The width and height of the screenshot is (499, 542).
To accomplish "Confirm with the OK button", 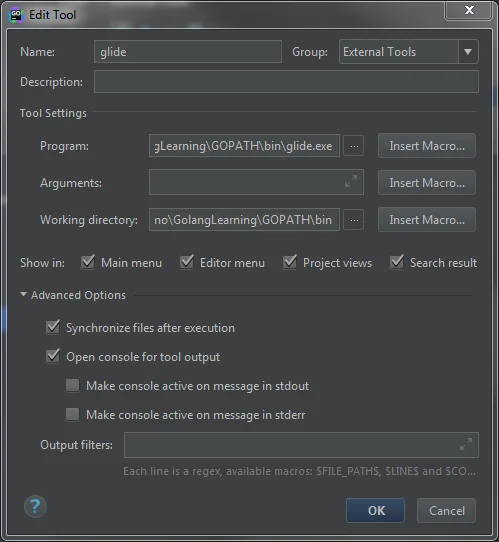I will coord(376,511).
